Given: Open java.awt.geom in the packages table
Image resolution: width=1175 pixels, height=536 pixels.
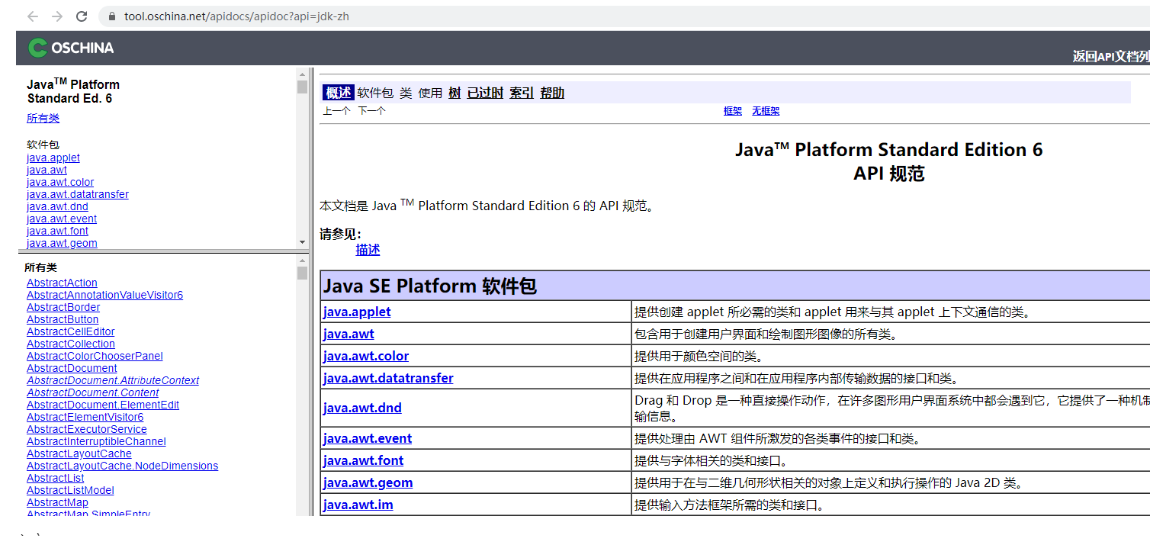Looking at the screenshot, I should pyautogui.click(x=367, y=483).
